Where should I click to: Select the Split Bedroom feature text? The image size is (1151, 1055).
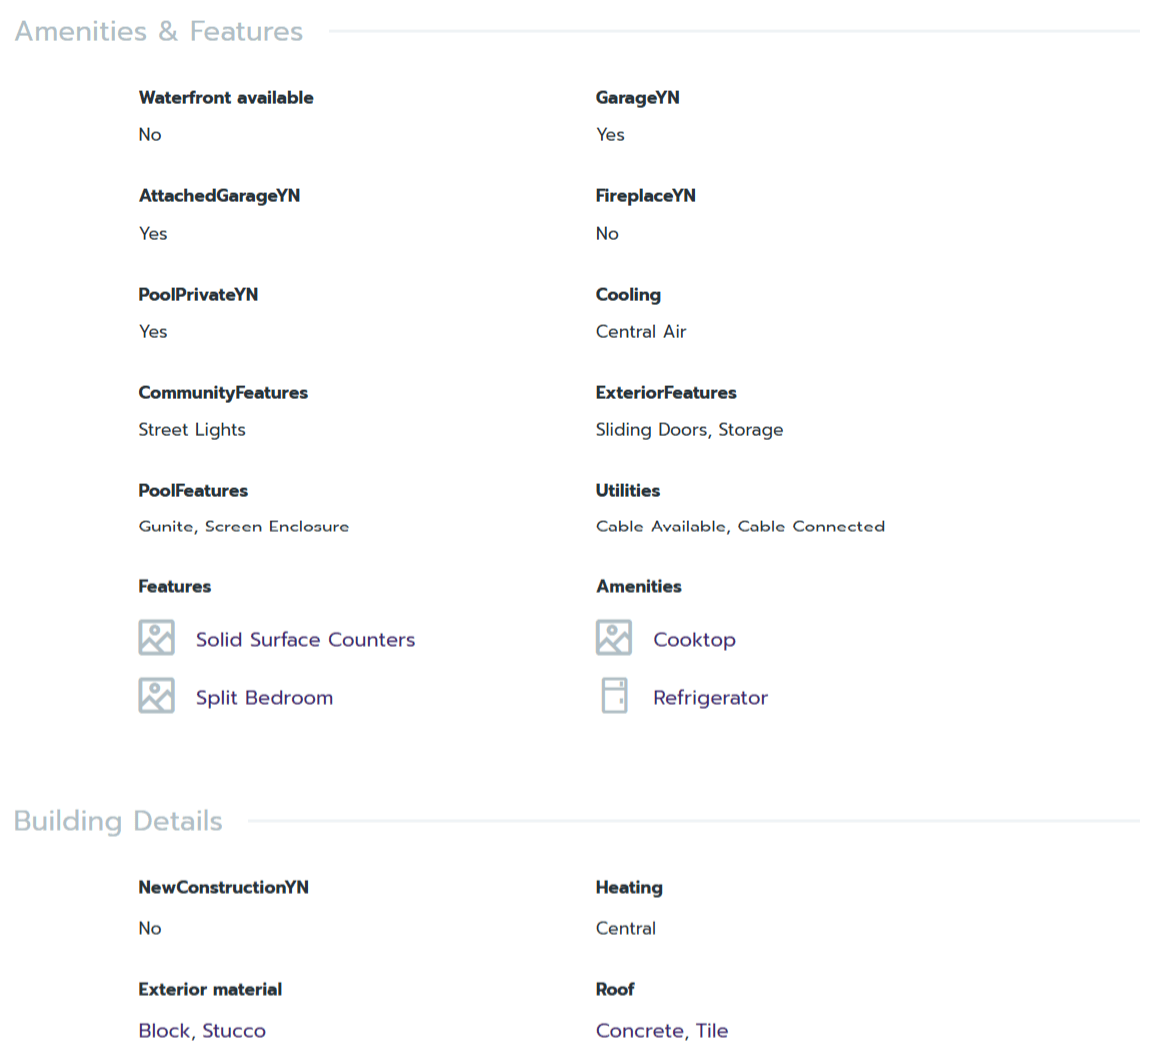tap(264, 698)
